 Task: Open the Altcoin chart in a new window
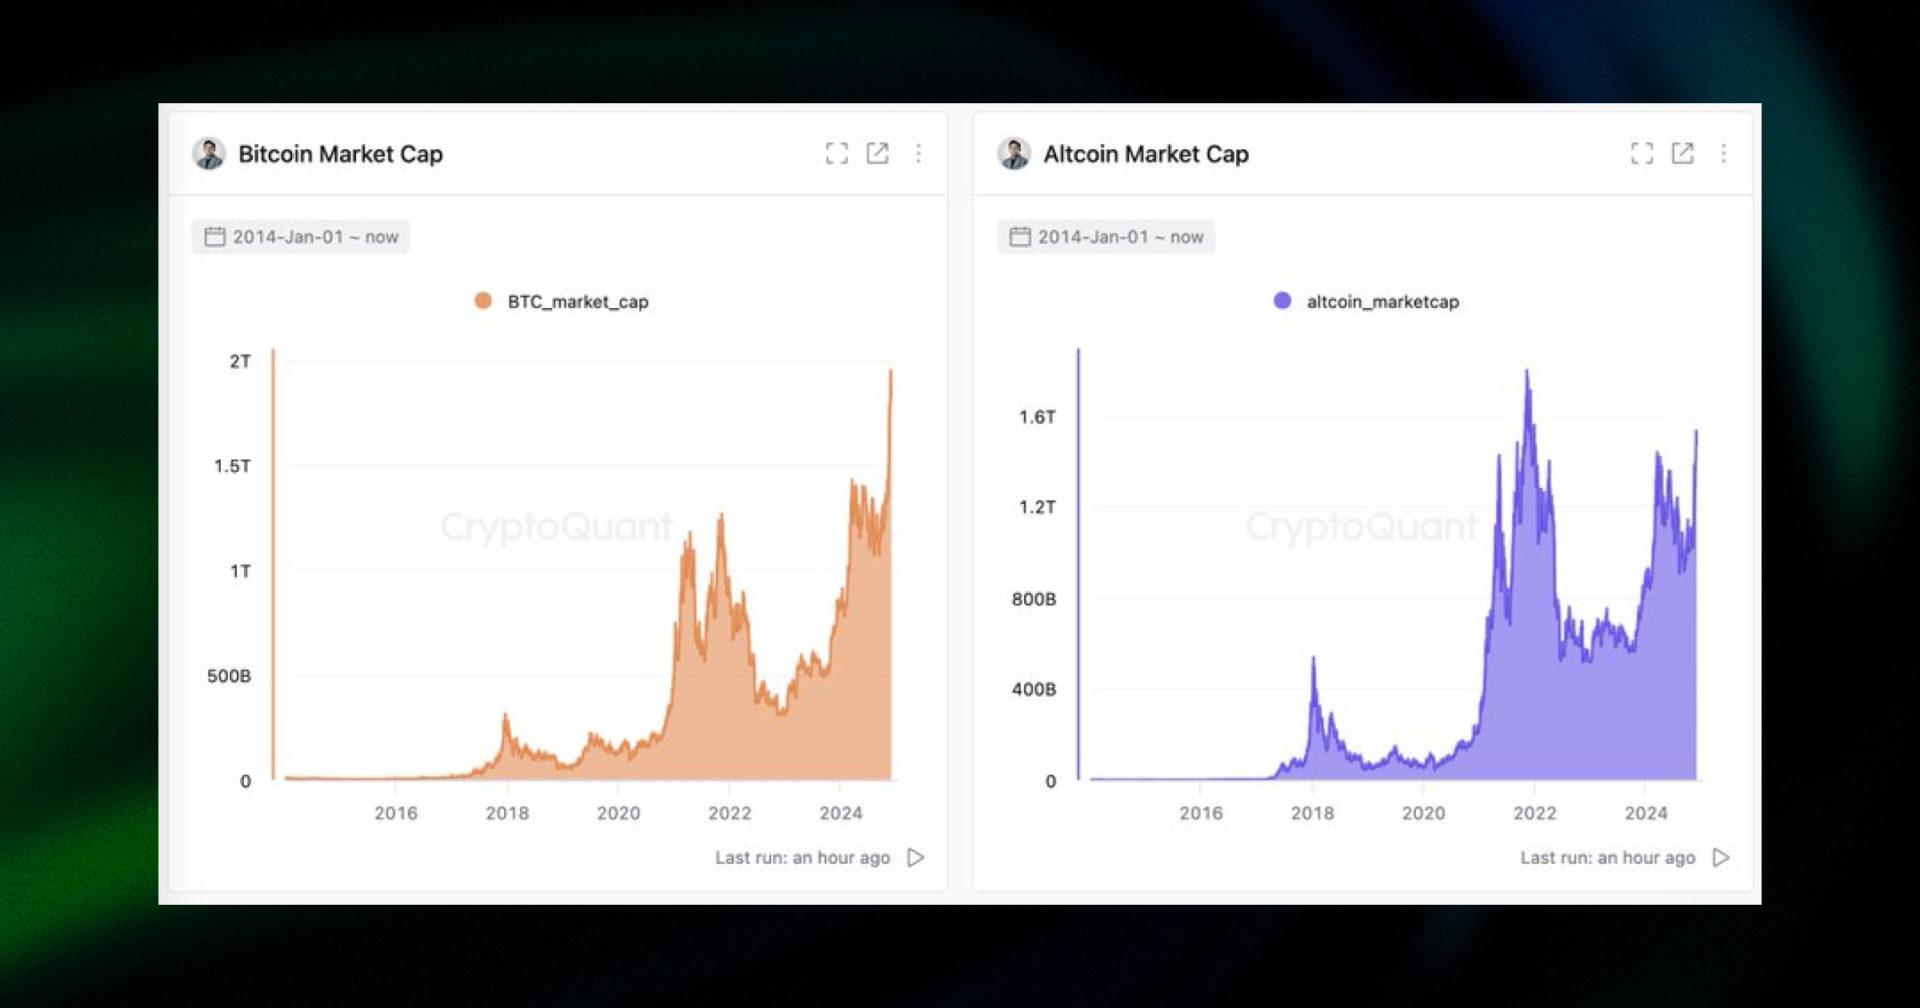pyautogui.click(x=1683, y=154)
